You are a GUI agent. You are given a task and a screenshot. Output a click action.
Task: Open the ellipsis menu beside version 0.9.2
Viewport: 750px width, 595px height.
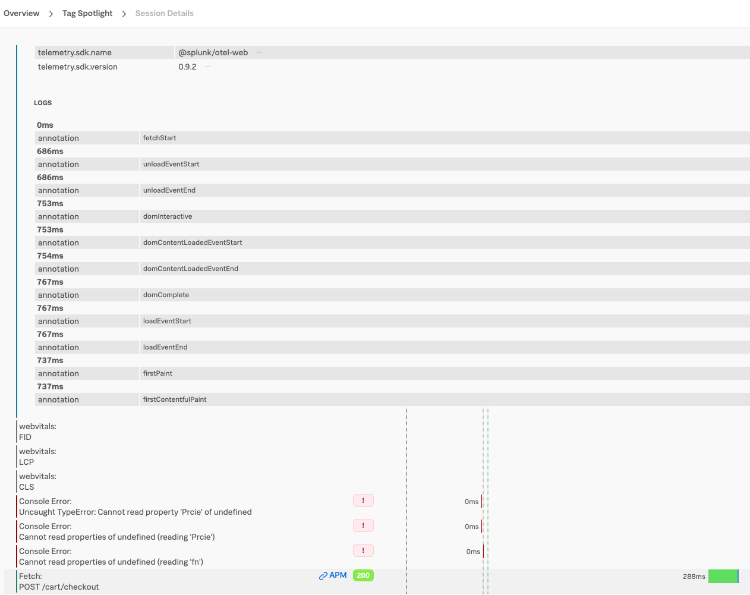(207, 67)
